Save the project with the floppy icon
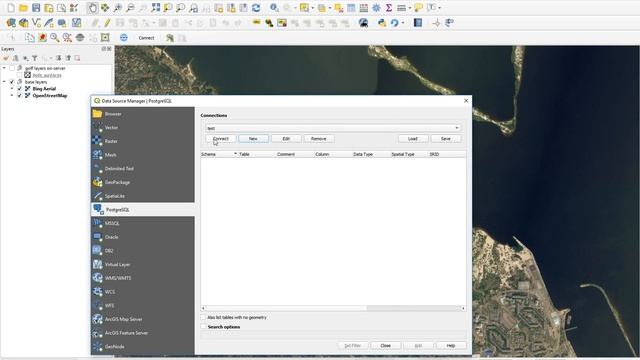 coord(36,7)
